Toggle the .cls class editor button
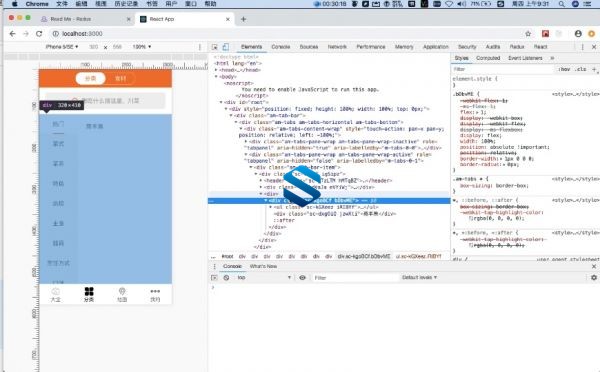 pos(581,69)
